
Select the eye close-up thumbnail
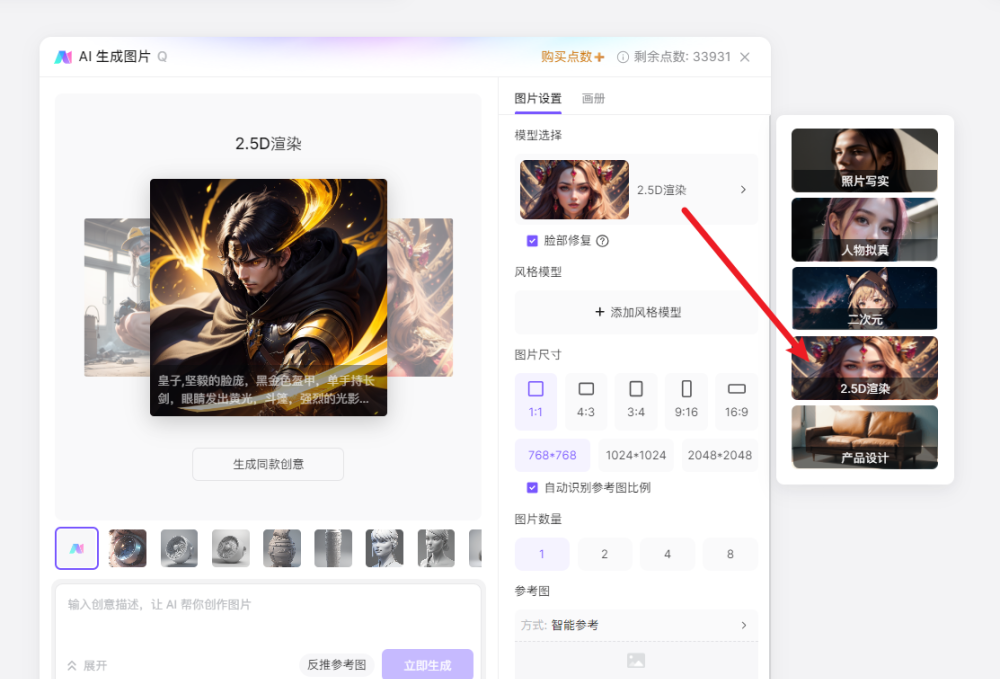[x=128, y=548]
